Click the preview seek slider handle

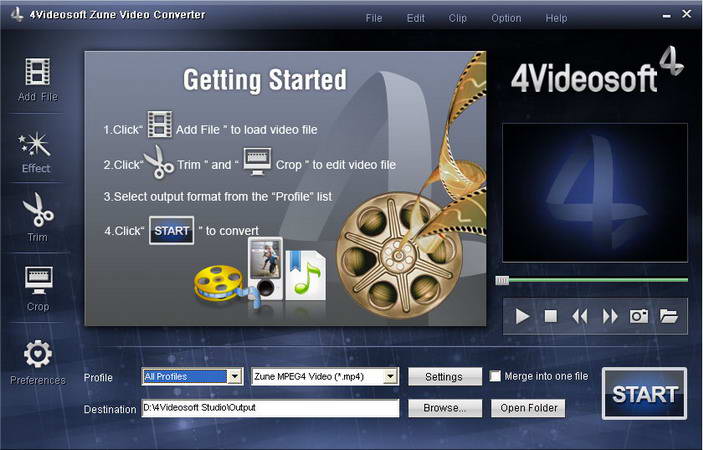502,281
